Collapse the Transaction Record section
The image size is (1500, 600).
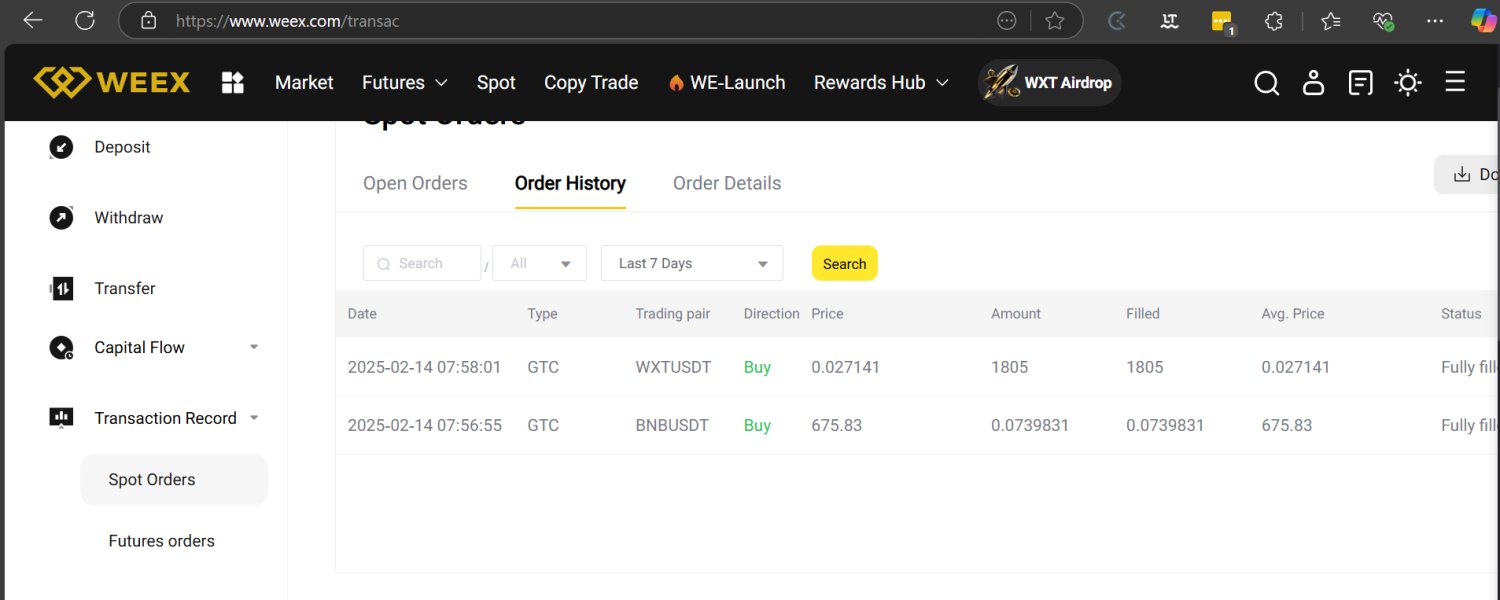(254, 418)
